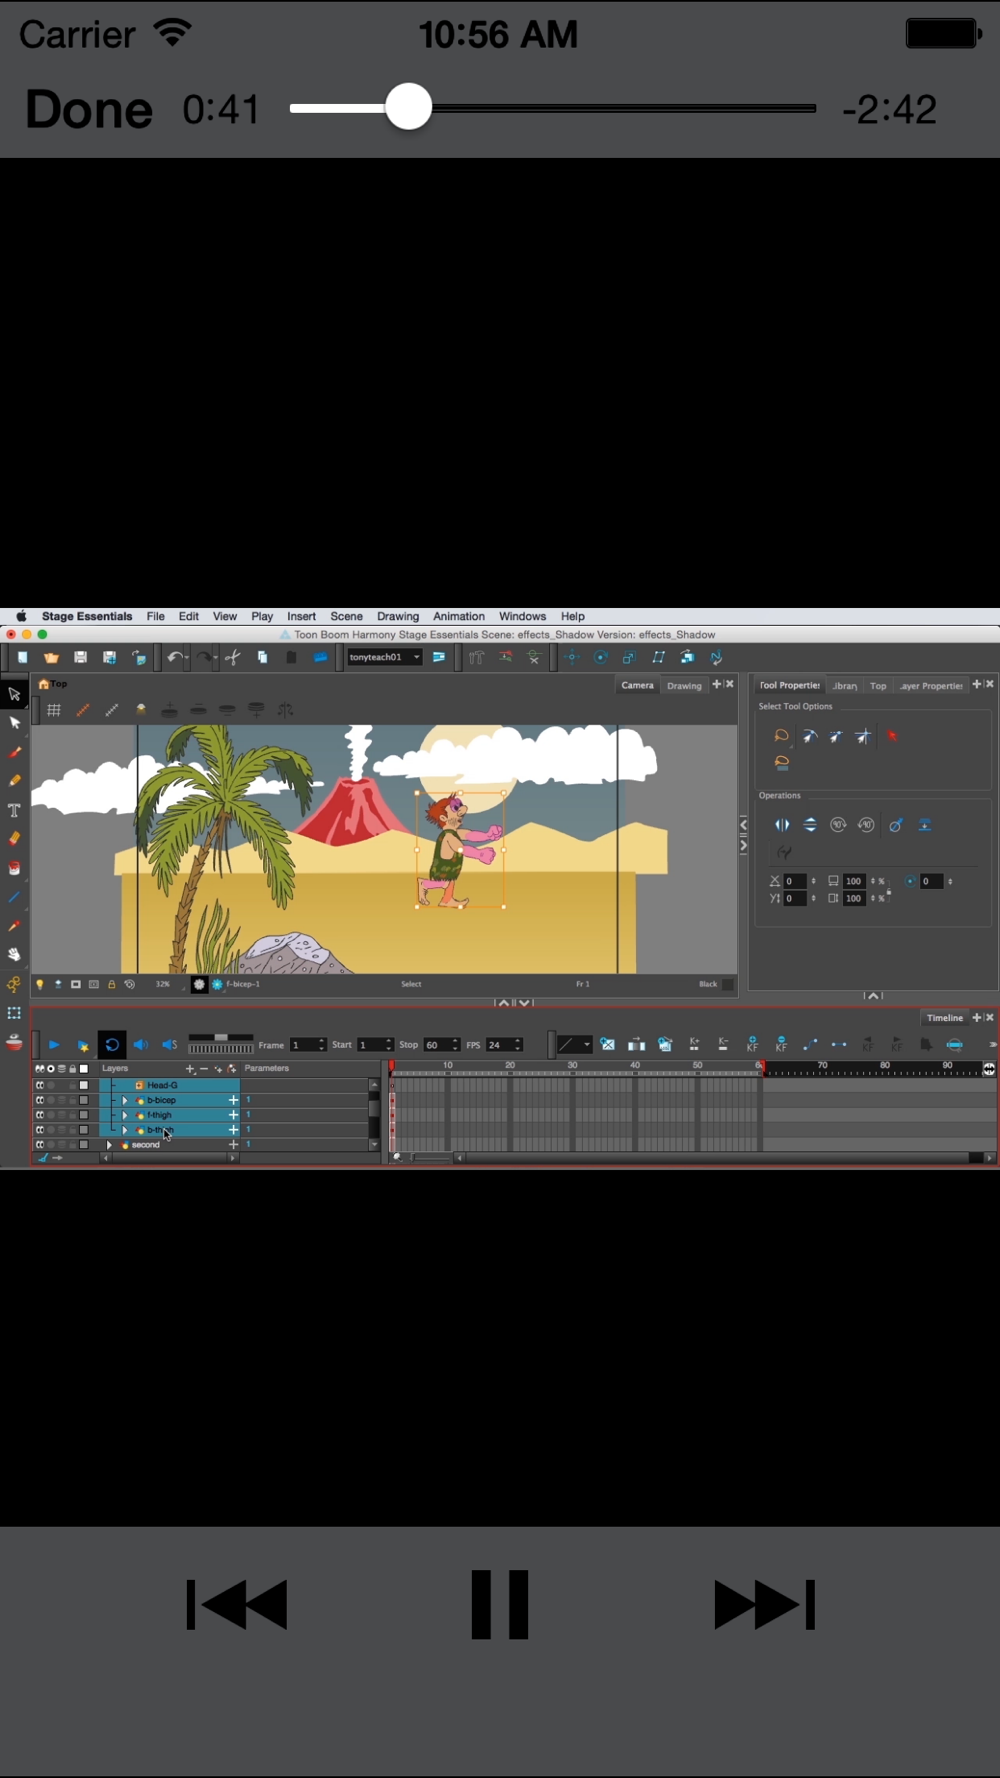Click the X offset input field
Screen dimensions: 1000x1778
tap(795, 881)
